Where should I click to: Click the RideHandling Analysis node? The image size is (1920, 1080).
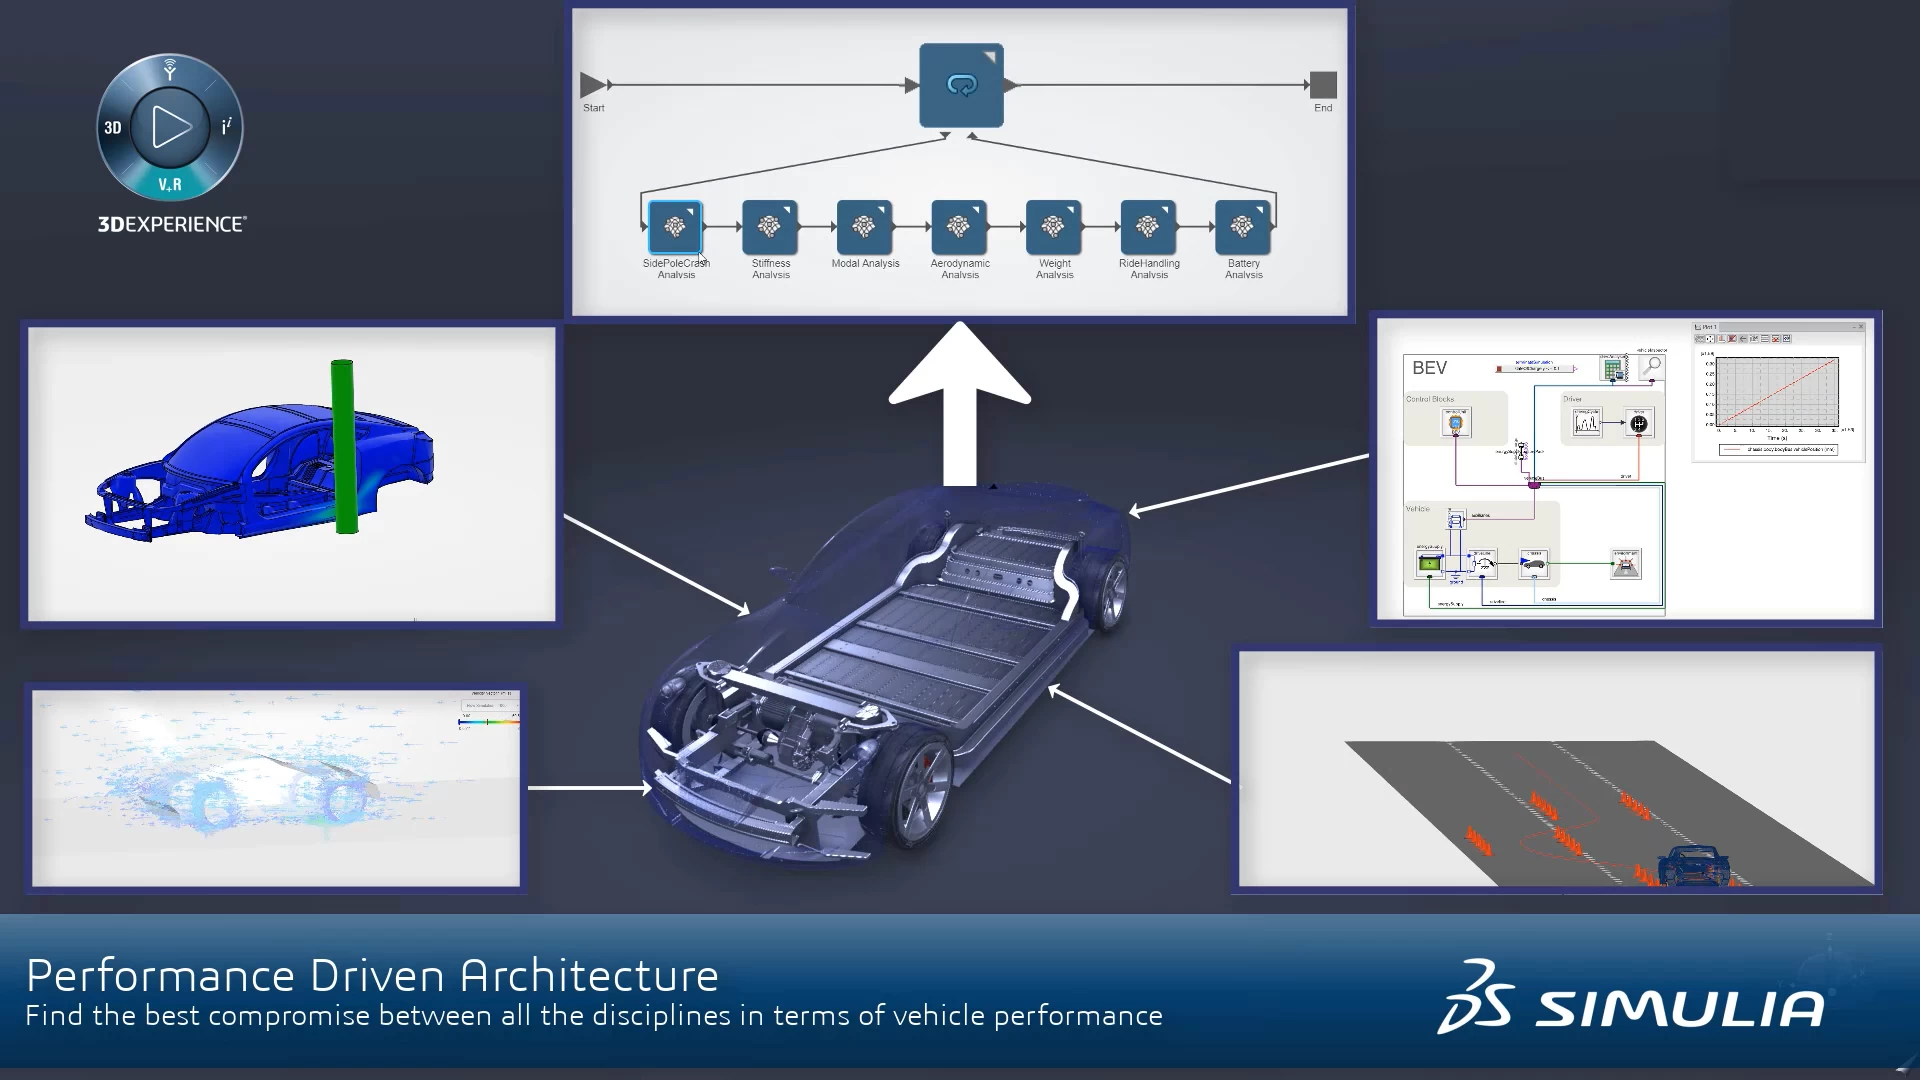(1148, 227)
